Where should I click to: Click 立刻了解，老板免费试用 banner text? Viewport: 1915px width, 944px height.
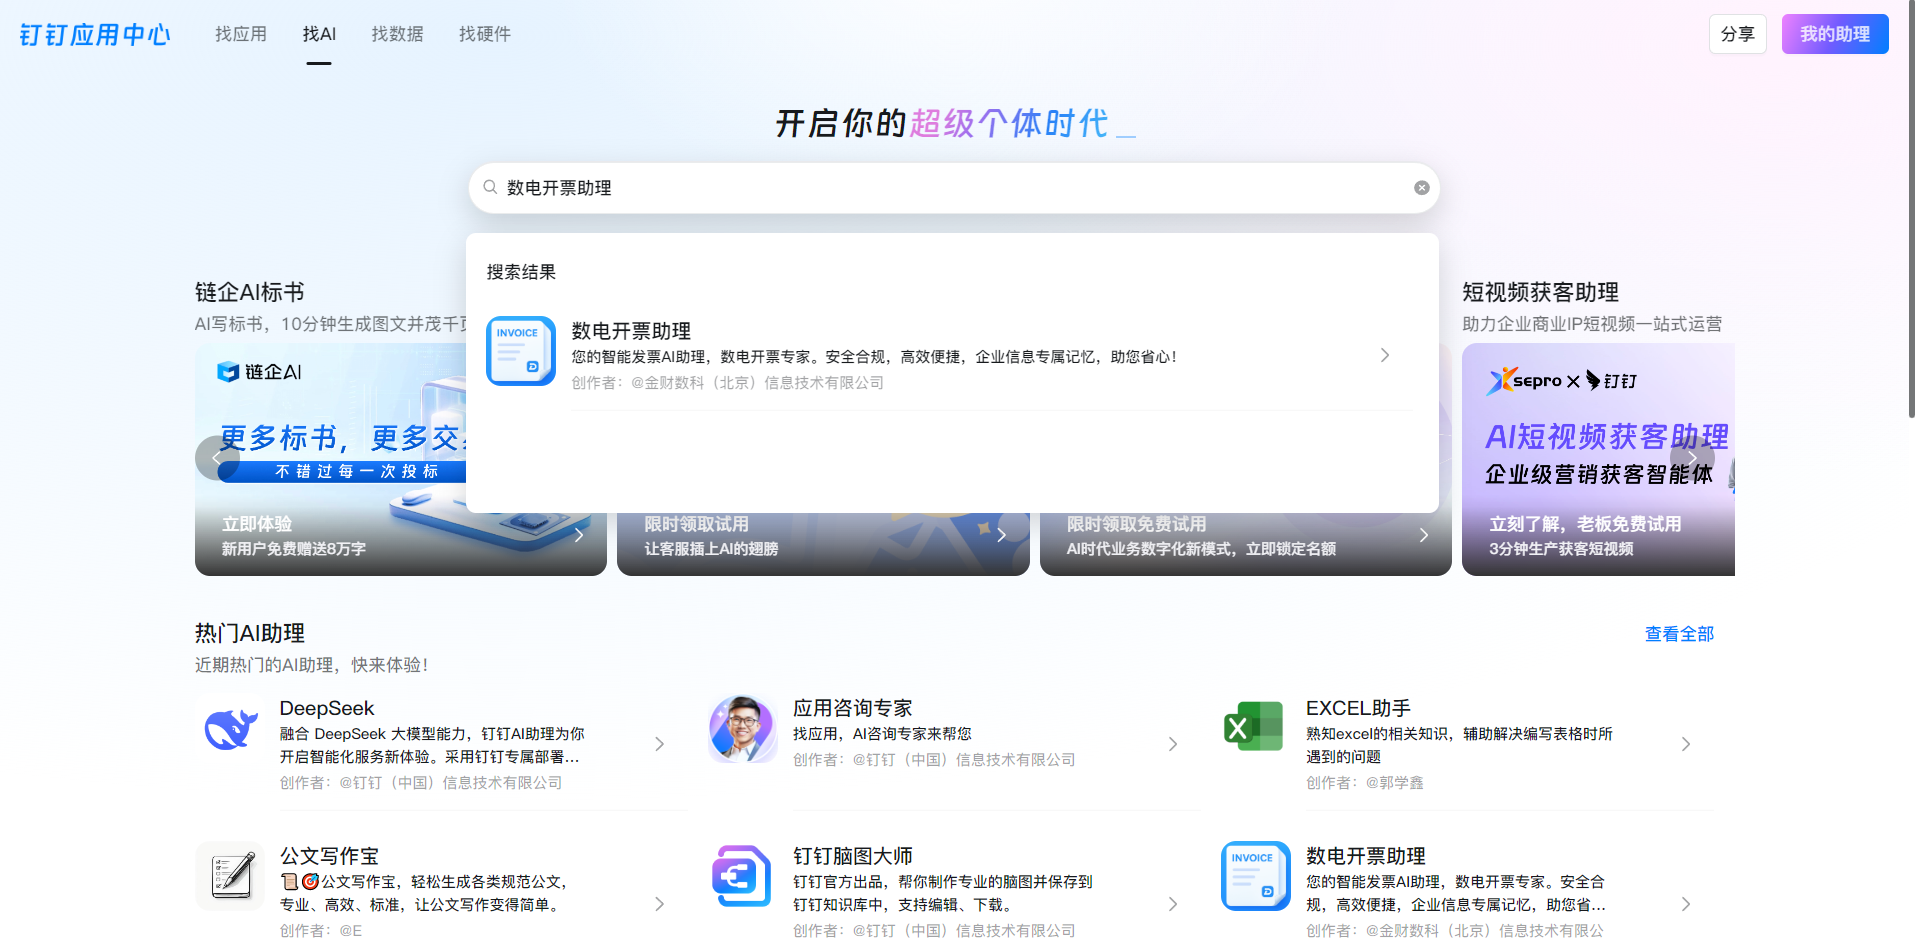point(1585,524)
